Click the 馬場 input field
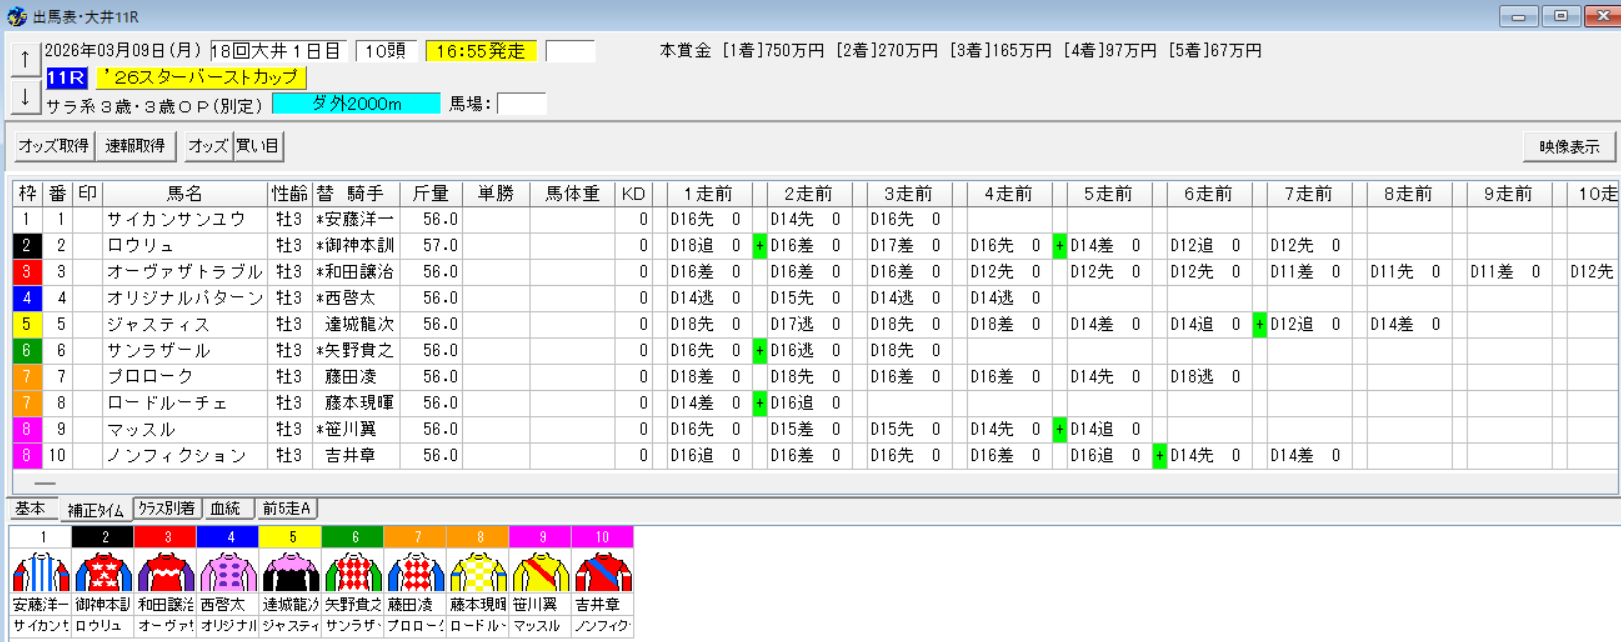 [x=521, y=103]
